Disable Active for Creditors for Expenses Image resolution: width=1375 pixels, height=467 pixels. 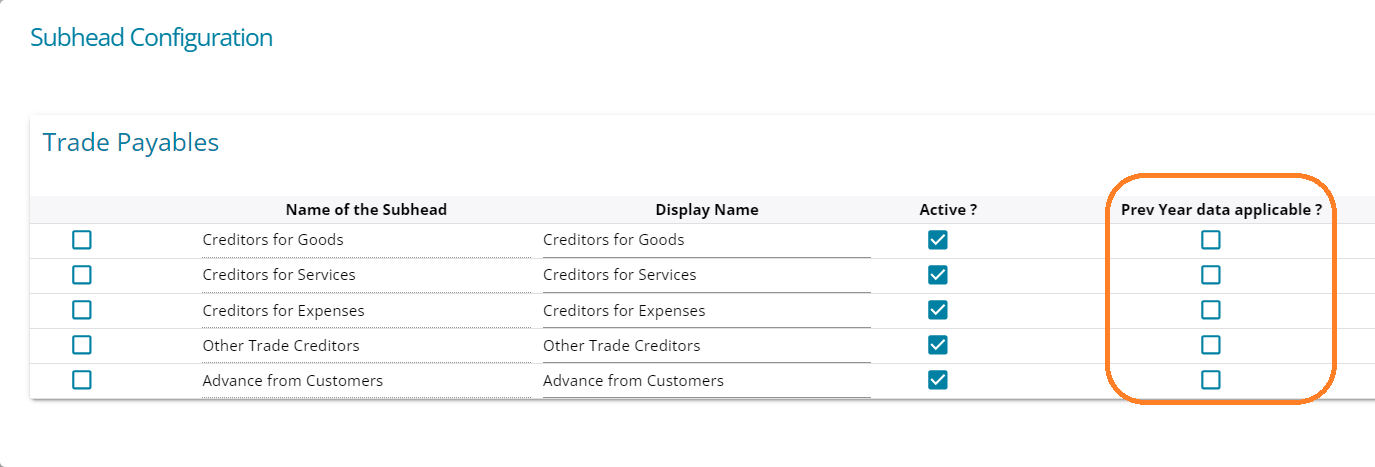(x=938, y=310)
